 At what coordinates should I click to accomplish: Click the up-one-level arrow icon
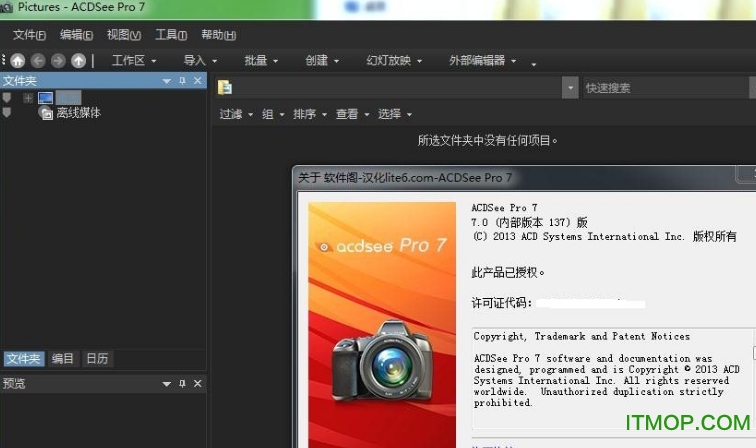(78, 61)
